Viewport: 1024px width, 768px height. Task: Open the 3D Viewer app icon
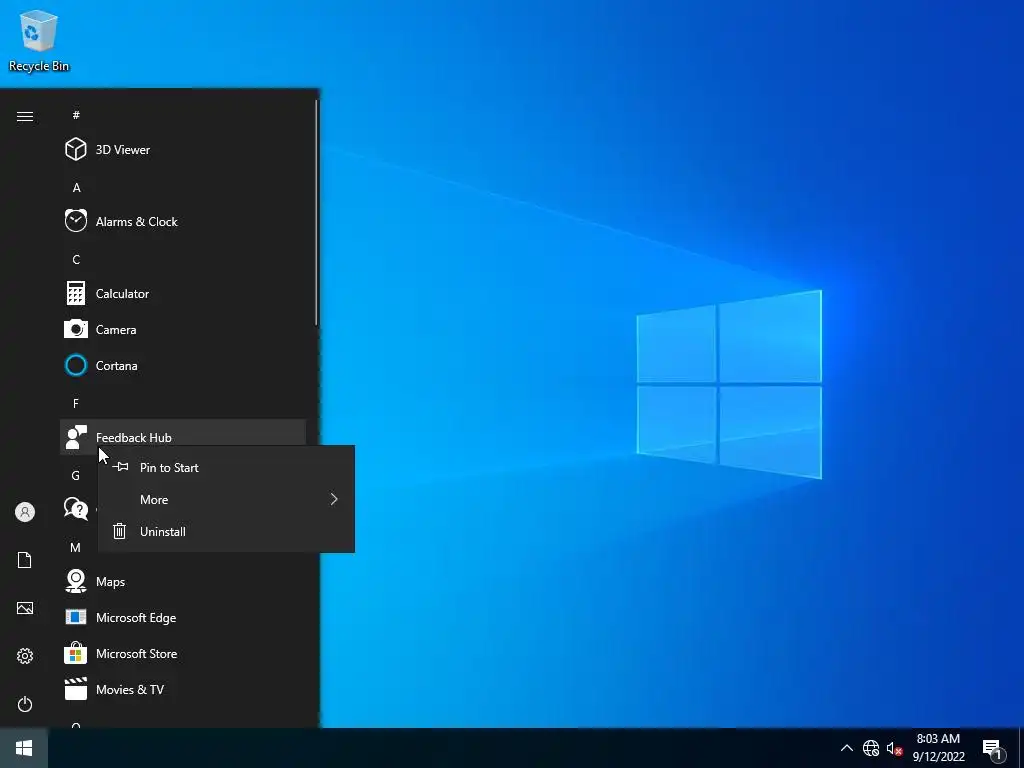coord(76,150)
